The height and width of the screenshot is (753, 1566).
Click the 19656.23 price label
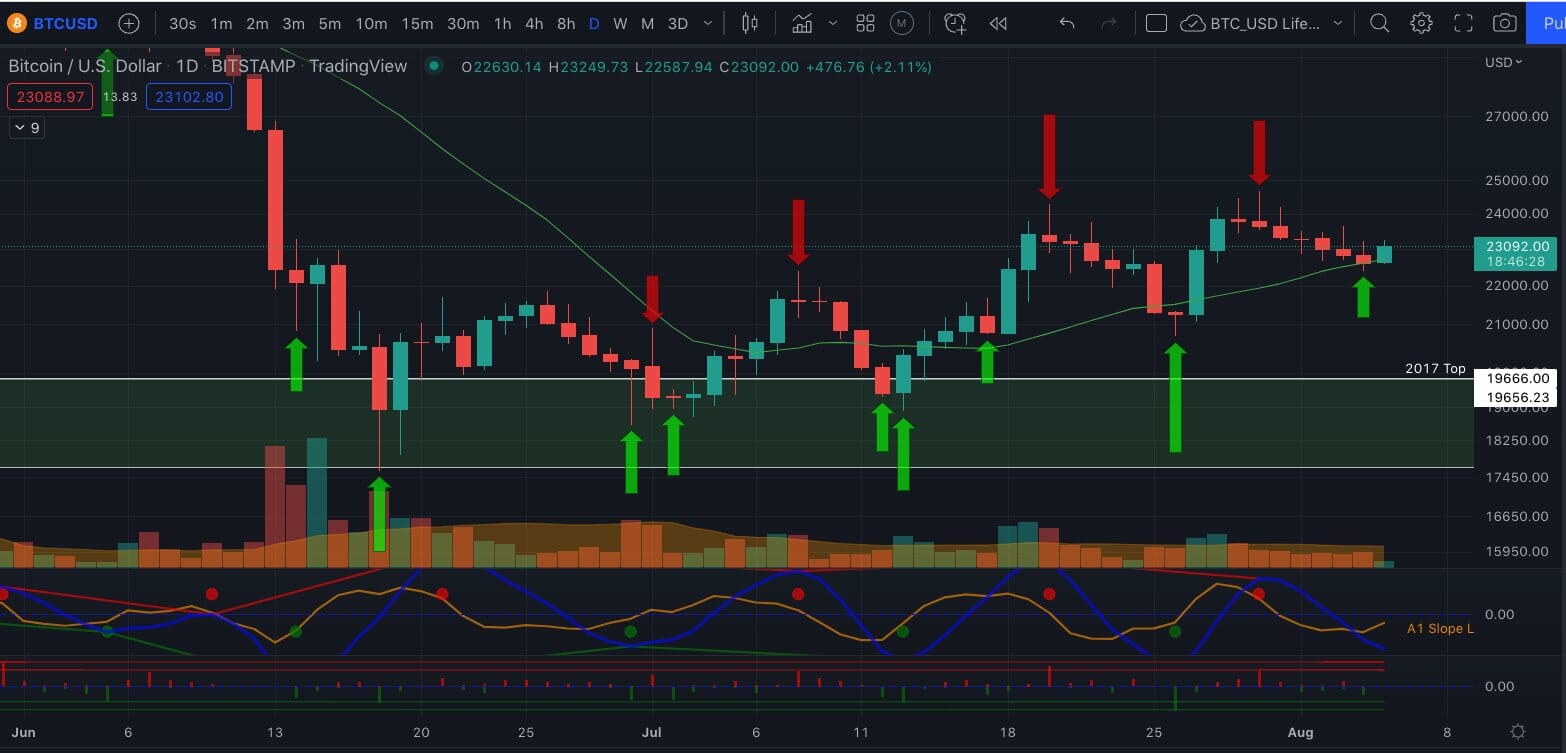point(1515,397)
